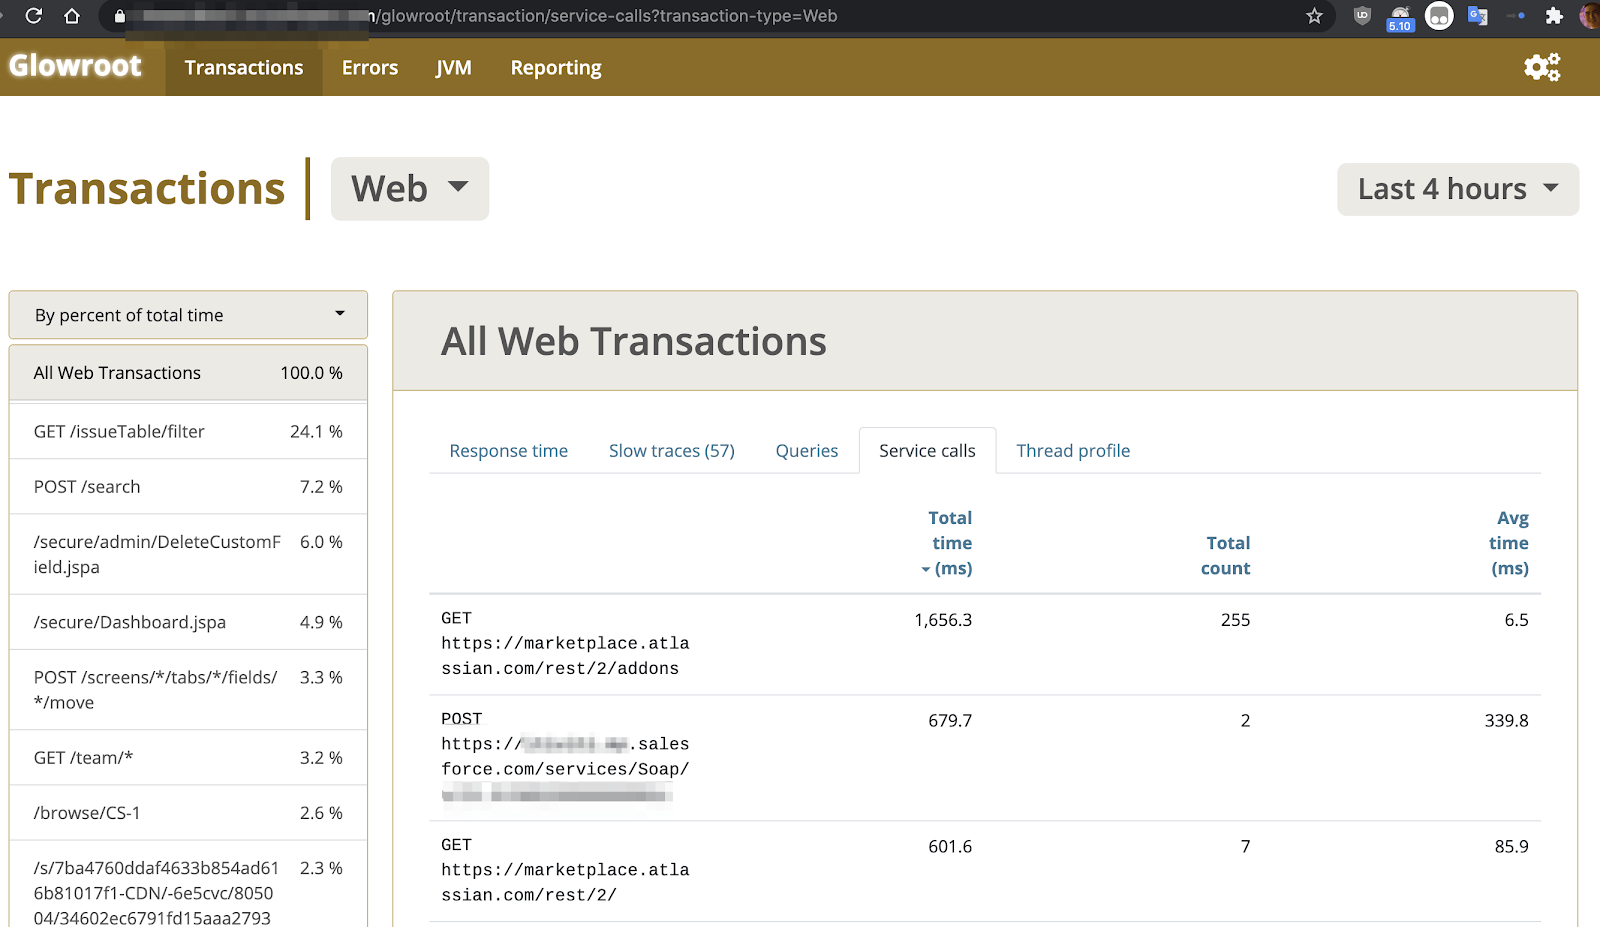Open the round white face extension icon
The height and width of the screenshot is (927, 1600).
tap(1439, 16)
